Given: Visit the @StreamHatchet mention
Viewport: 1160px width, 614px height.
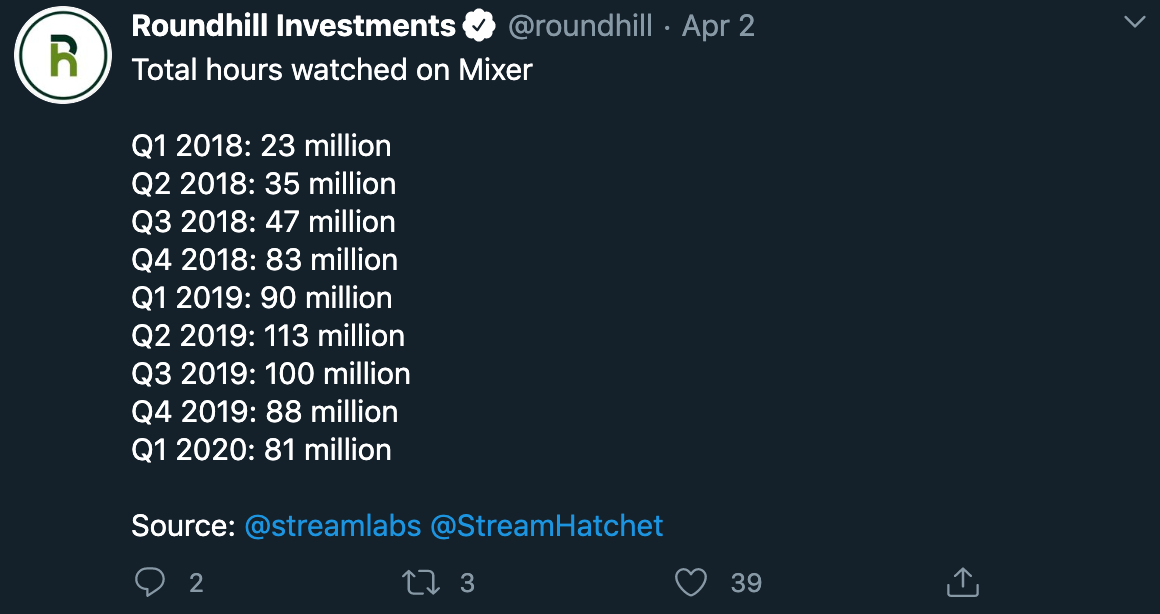Looking at the screenshot, I should (546, 525).
